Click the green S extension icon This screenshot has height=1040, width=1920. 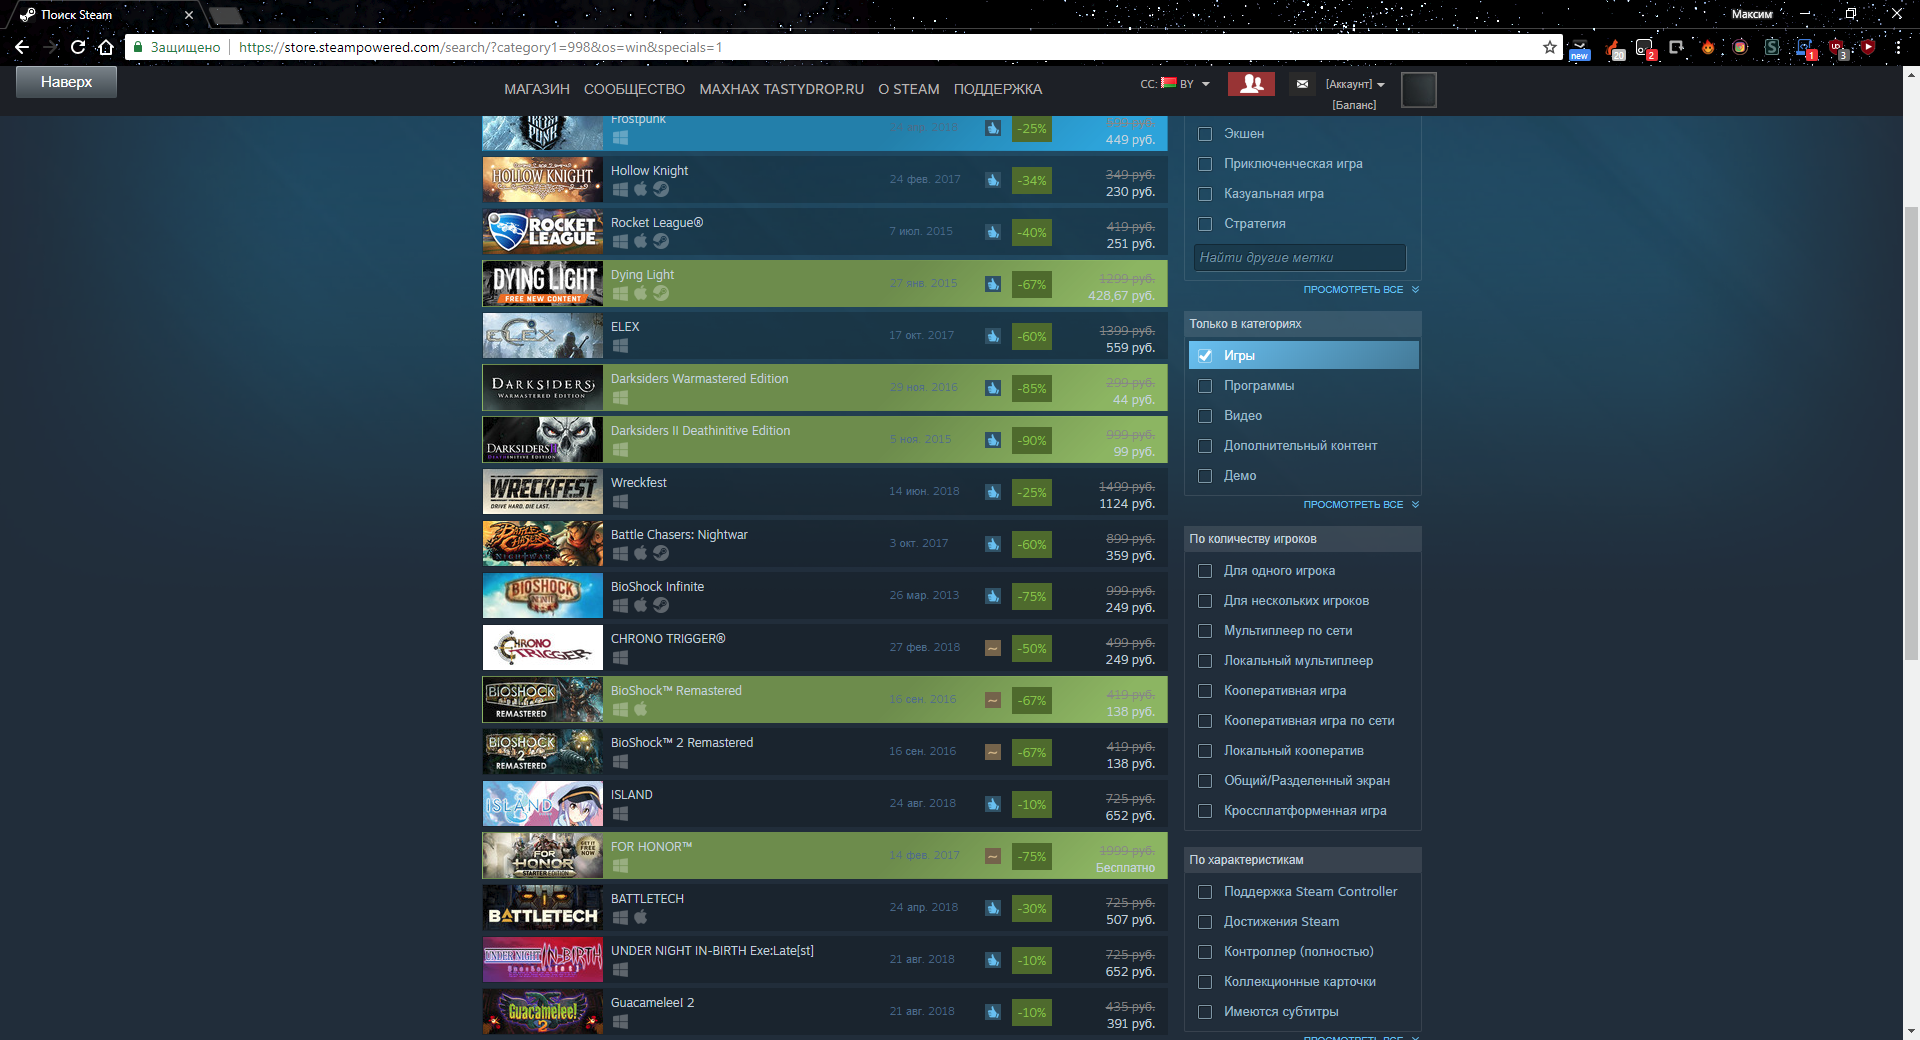[x=1772, y=47]
